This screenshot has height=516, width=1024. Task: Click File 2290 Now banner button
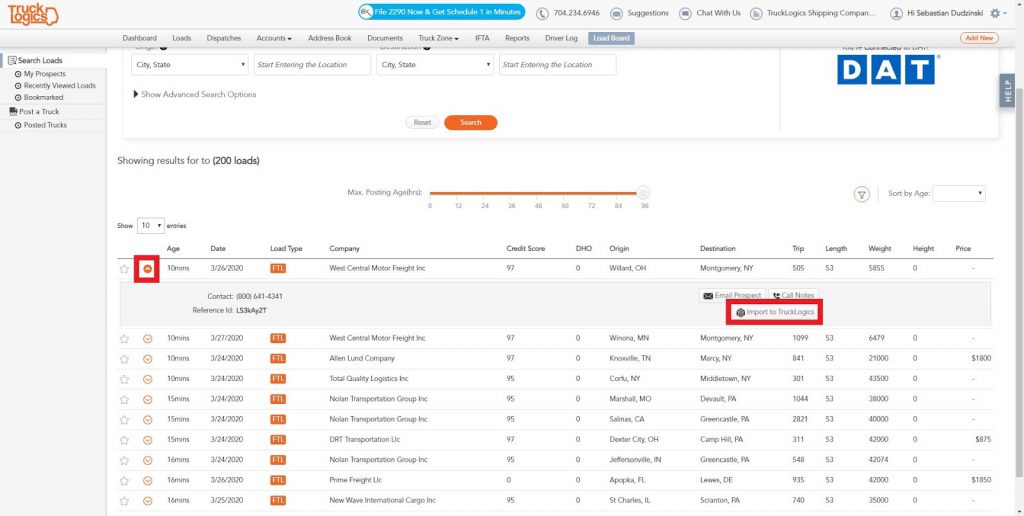441,12
